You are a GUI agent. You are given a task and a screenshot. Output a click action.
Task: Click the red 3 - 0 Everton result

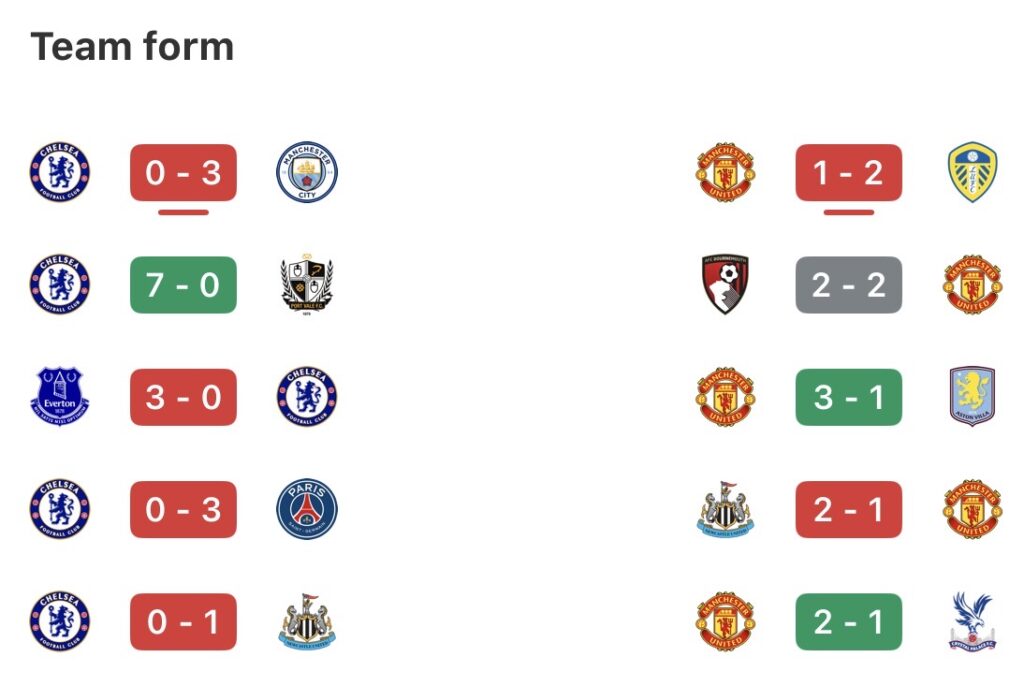[183, 397]
